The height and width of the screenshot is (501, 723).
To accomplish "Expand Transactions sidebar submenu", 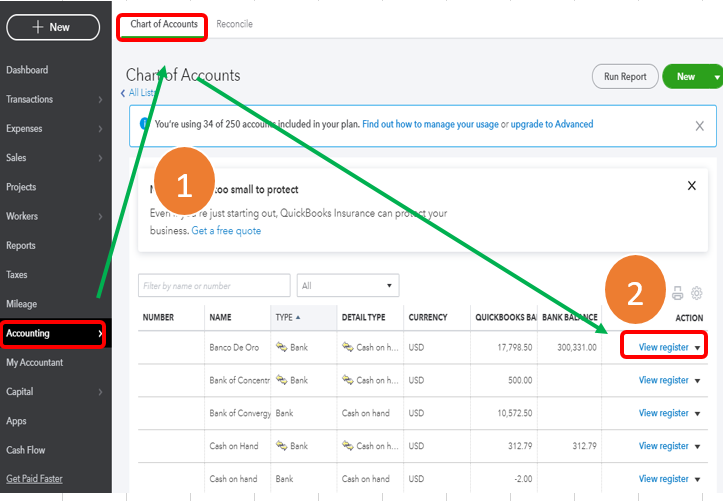I will 100,99.
